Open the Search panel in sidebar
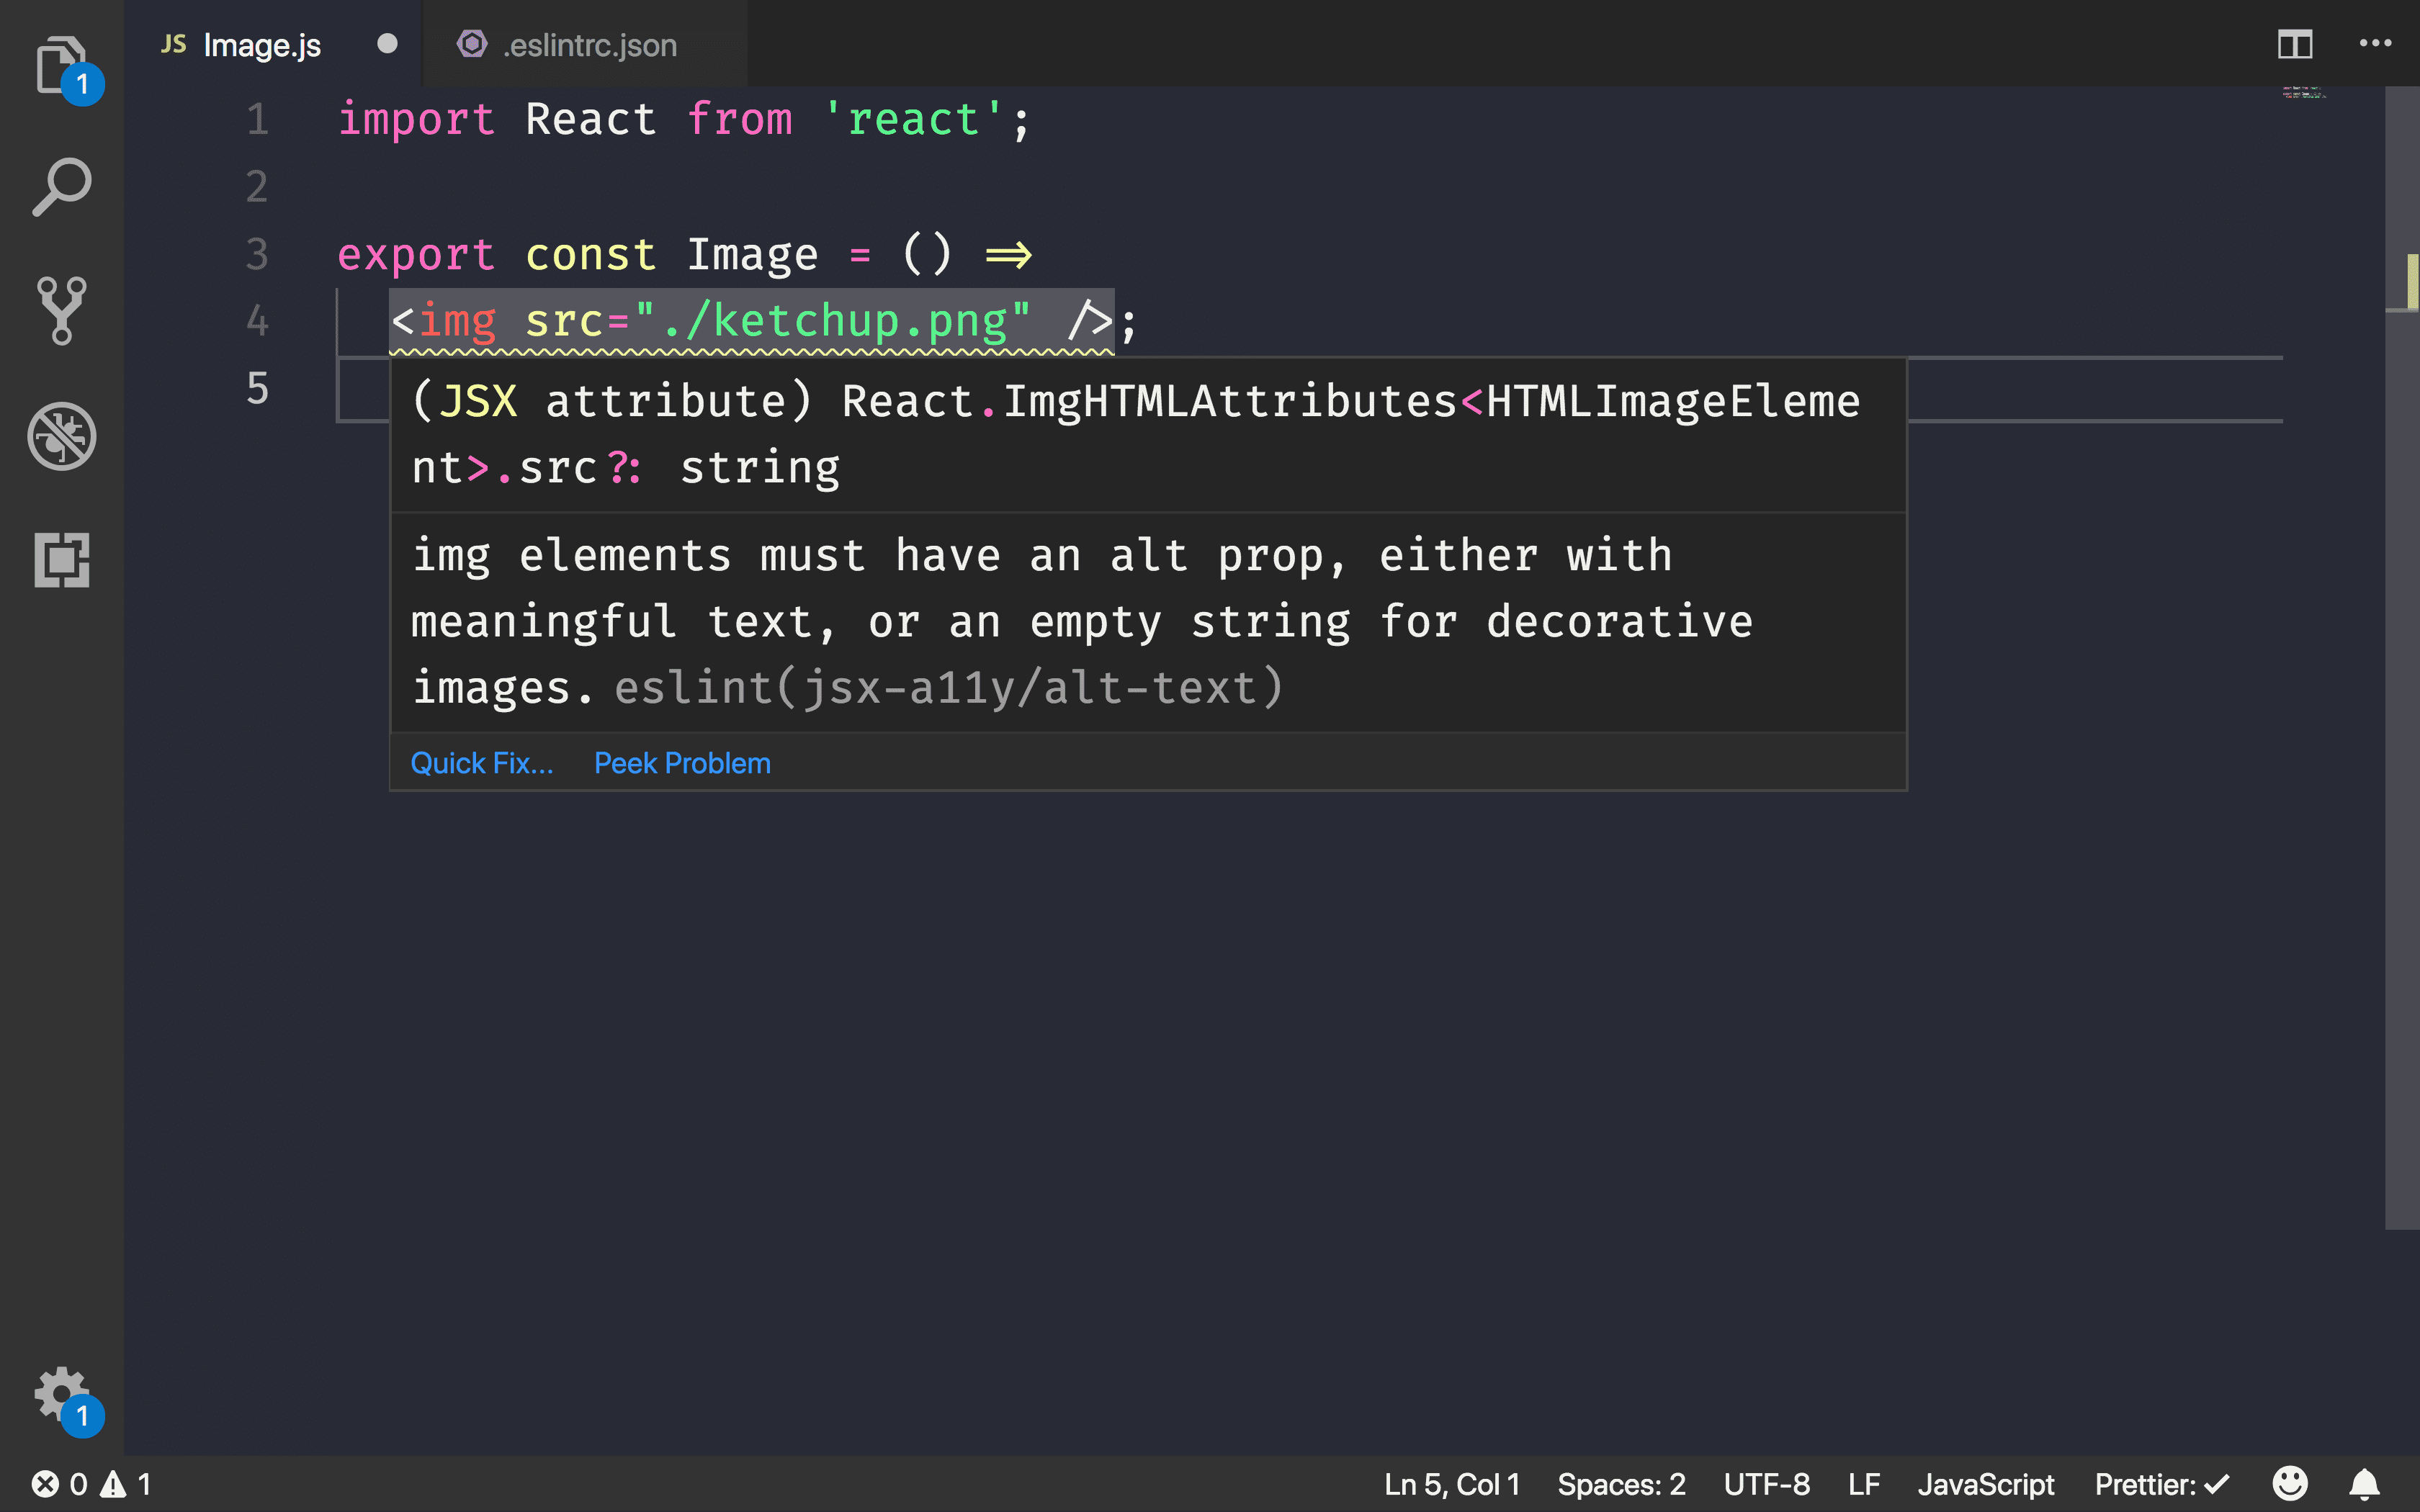 coord(61,188)
